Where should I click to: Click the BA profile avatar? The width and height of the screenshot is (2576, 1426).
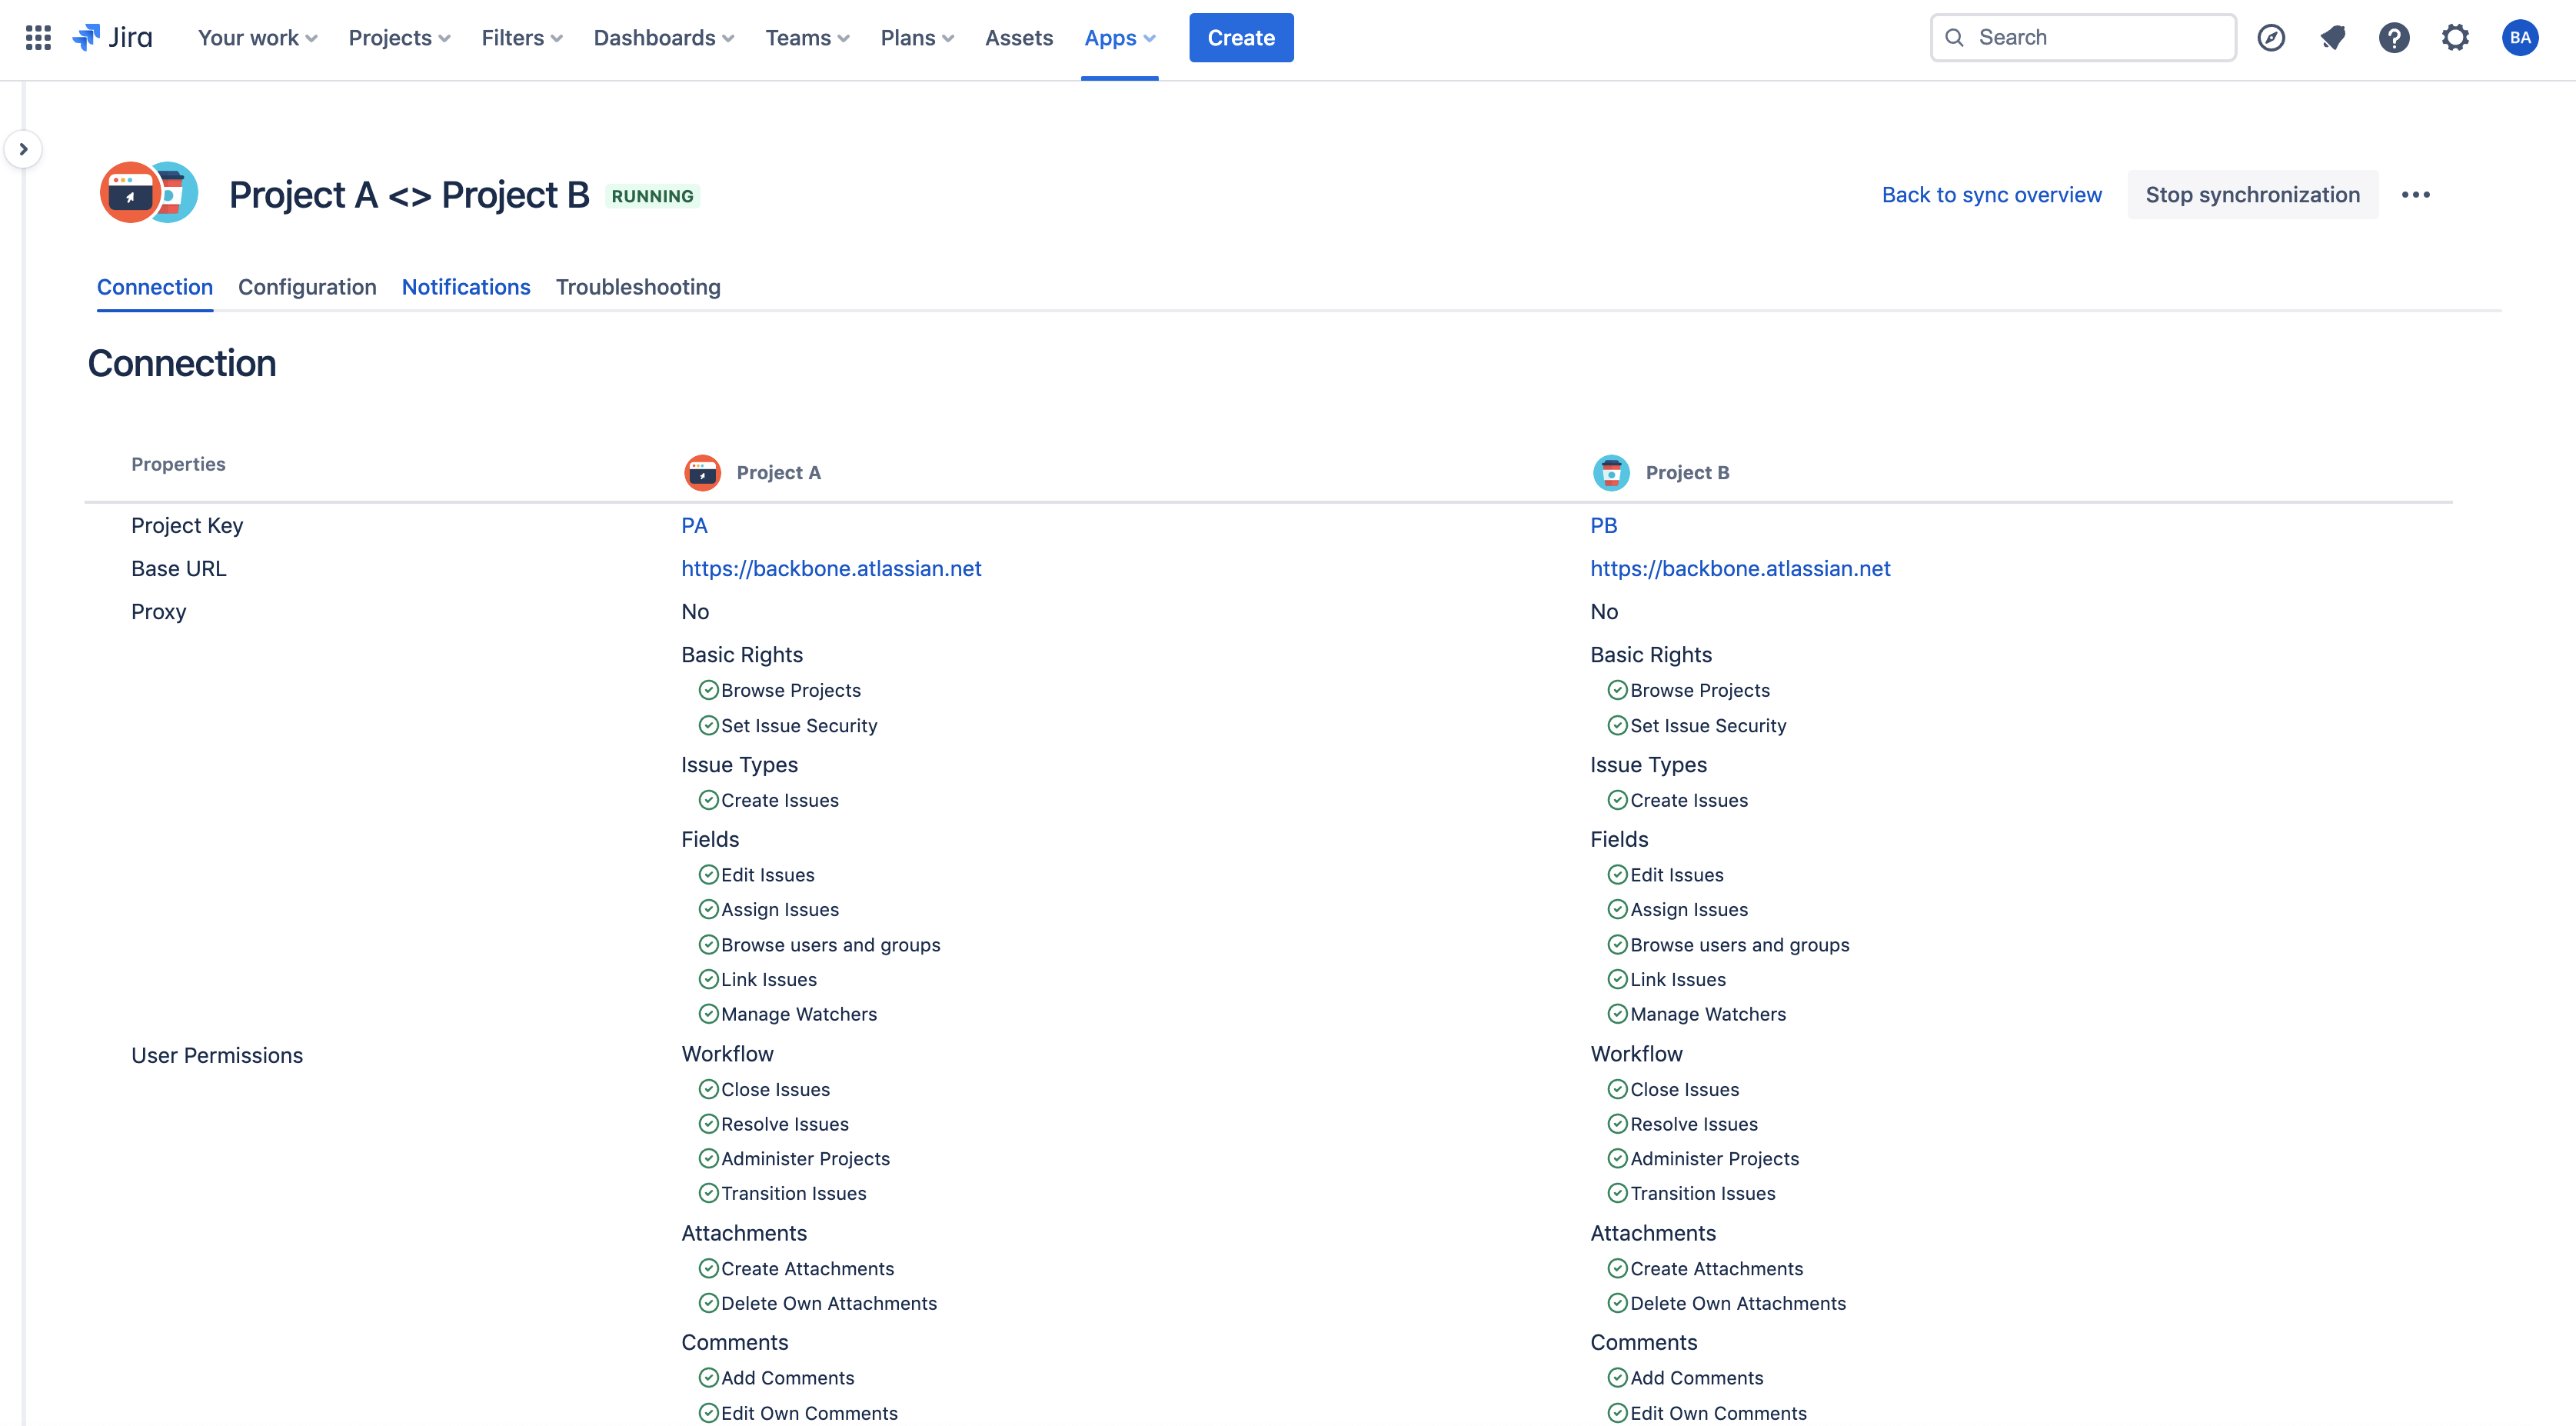point(2519,38)
